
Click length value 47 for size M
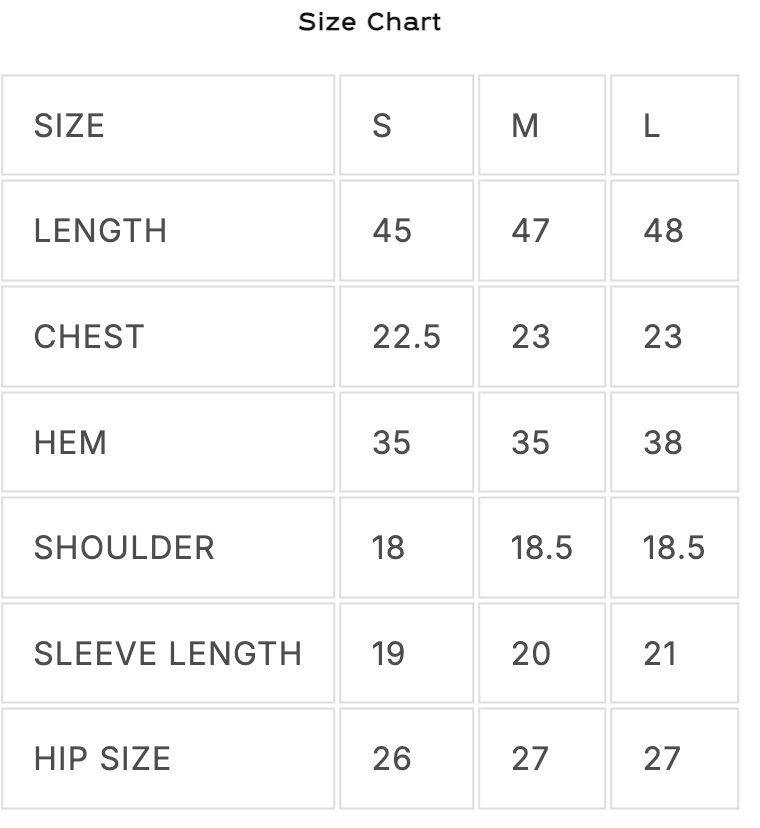[530, 231]
